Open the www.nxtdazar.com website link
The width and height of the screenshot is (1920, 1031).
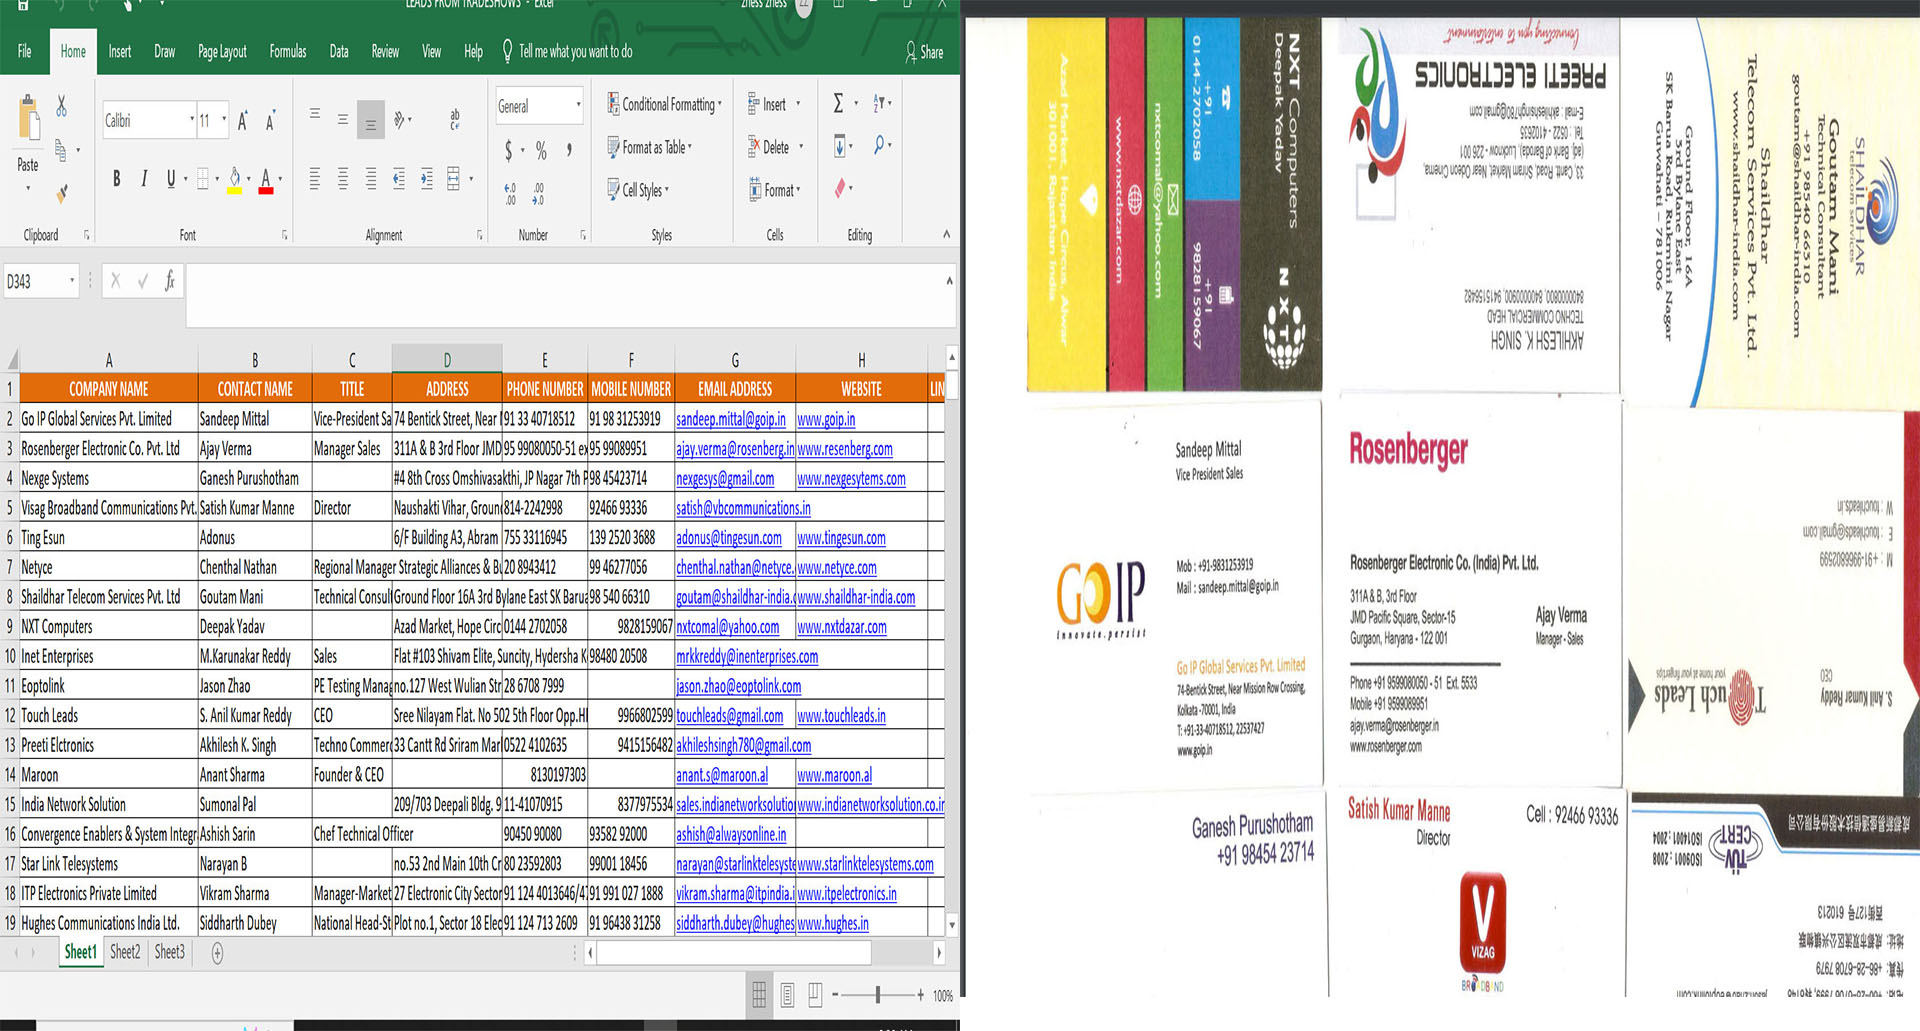pos(842,627)
